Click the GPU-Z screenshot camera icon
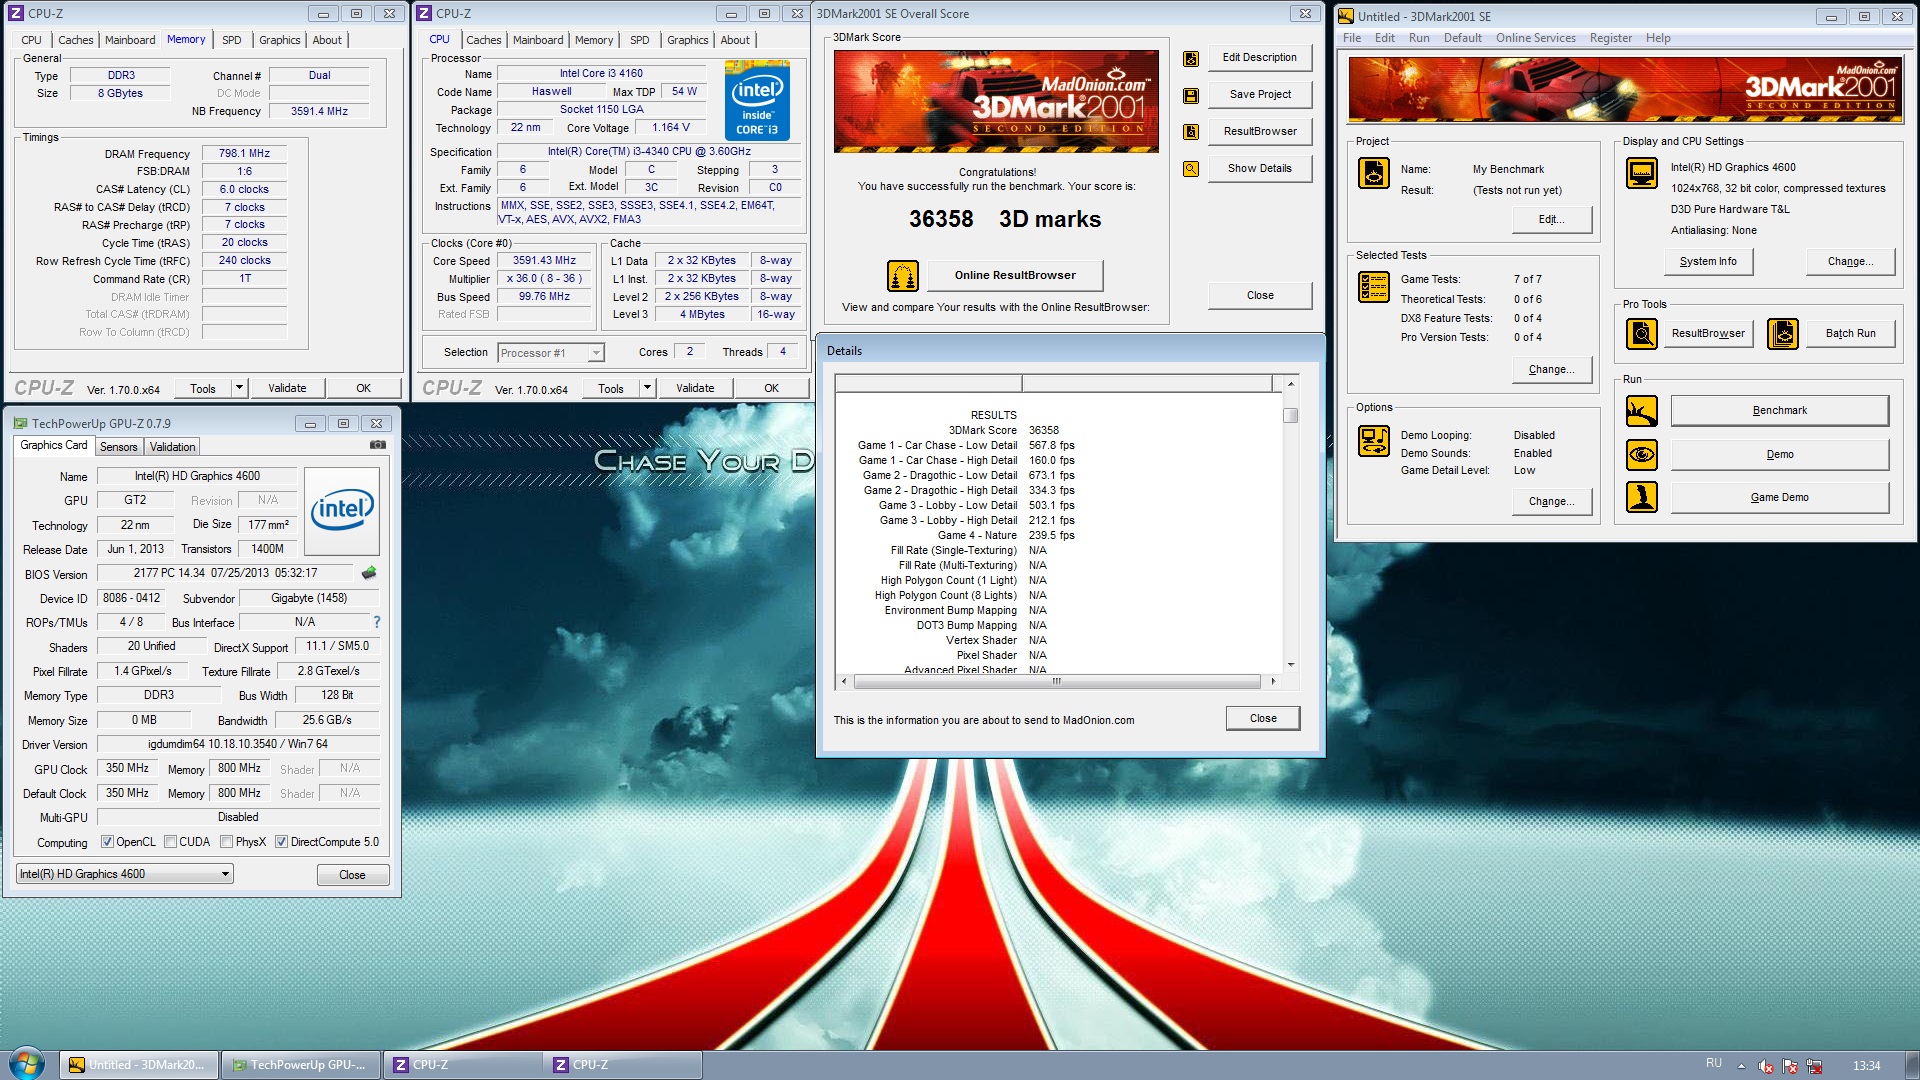 pyautogui.click(x=378, y=445)
